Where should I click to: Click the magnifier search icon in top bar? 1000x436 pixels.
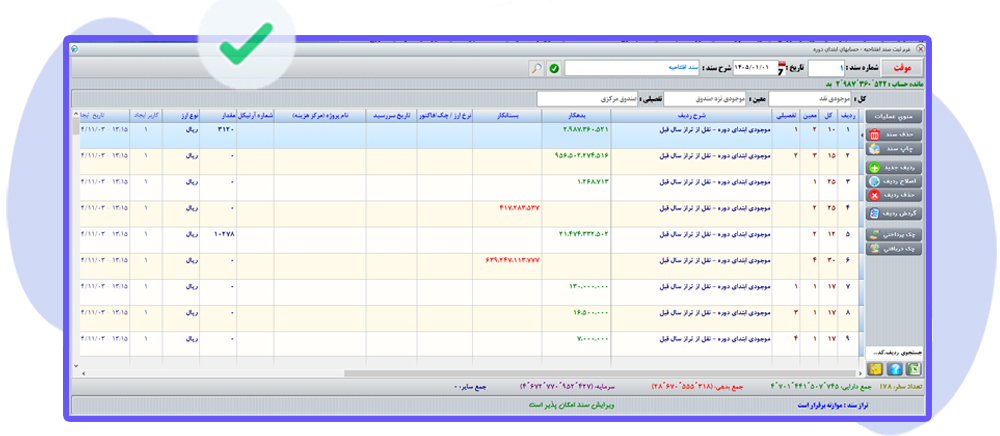[536, 68]
